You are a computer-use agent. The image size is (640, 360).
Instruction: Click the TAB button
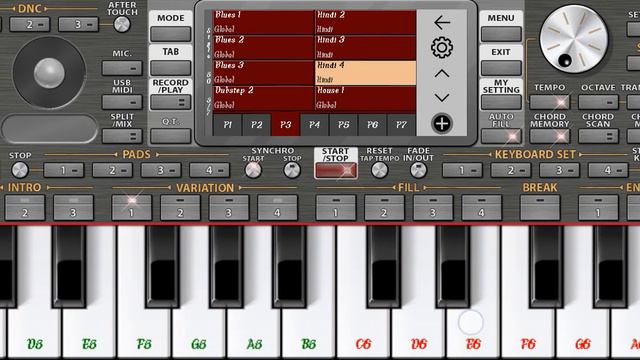pyautogui.click(x=171, y=68)
